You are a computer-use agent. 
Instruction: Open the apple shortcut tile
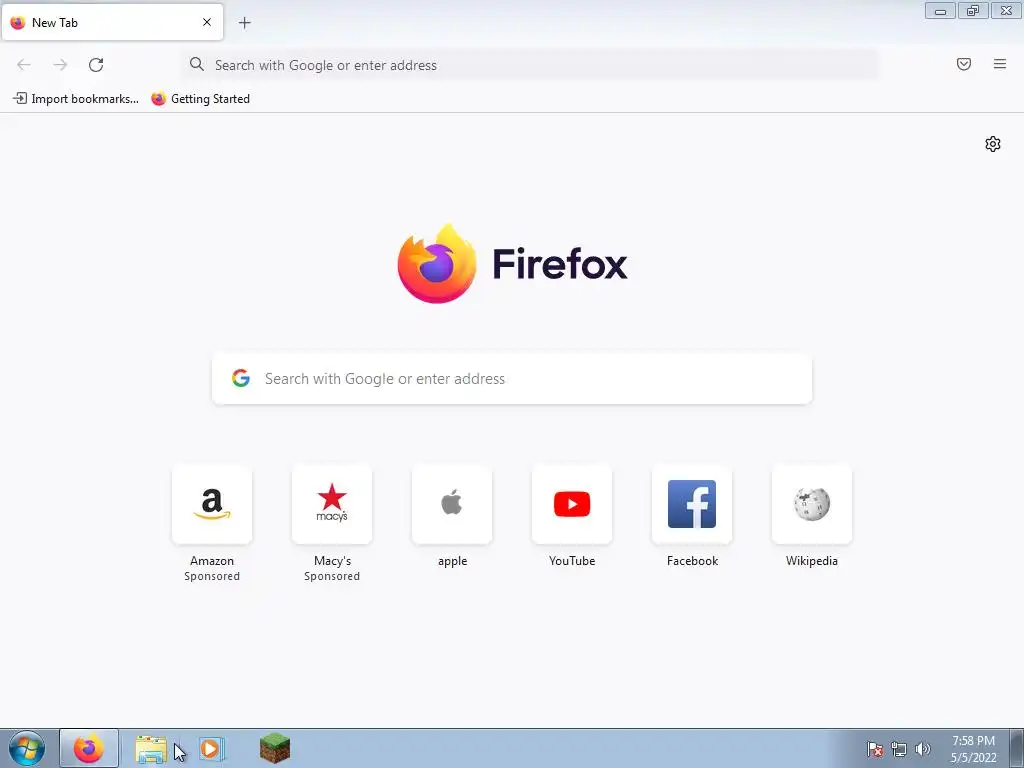(452, 504)
